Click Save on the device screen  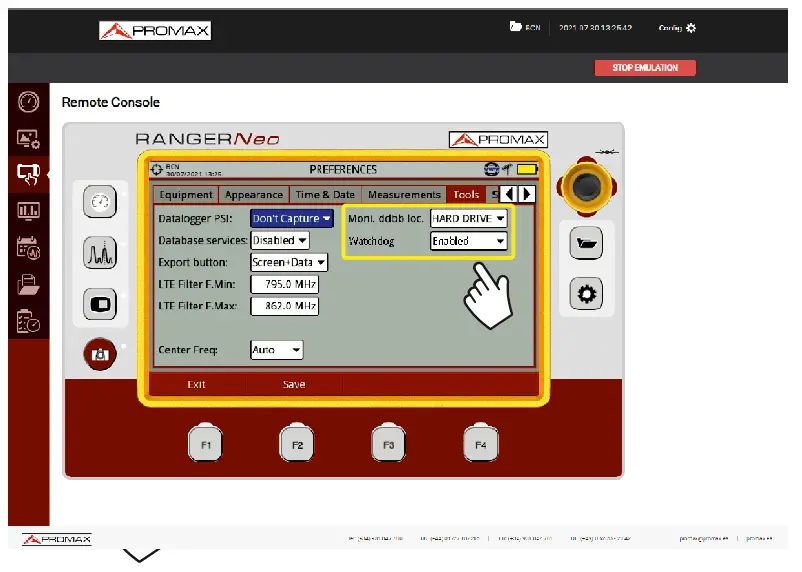pyautogui.click(x=294, y=384)
